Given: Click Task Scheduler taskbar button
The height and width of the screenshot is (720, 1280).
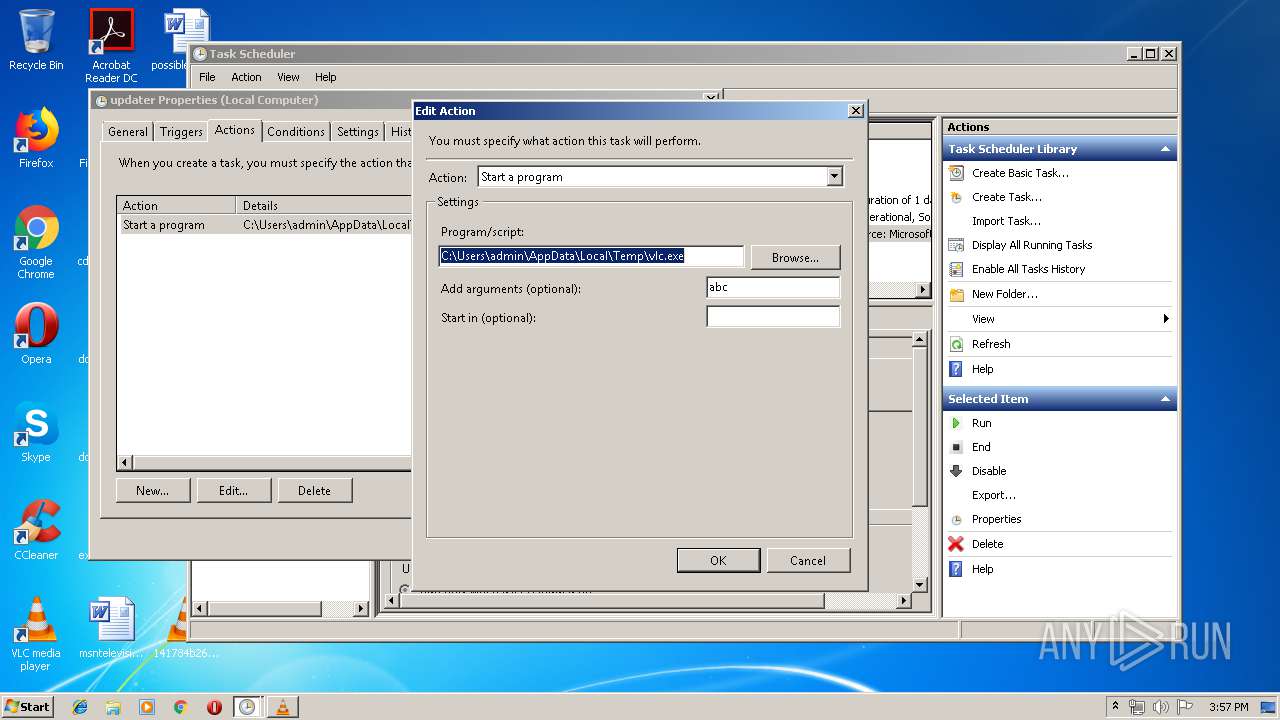Looking at the screenshot, I should (247, 707).
